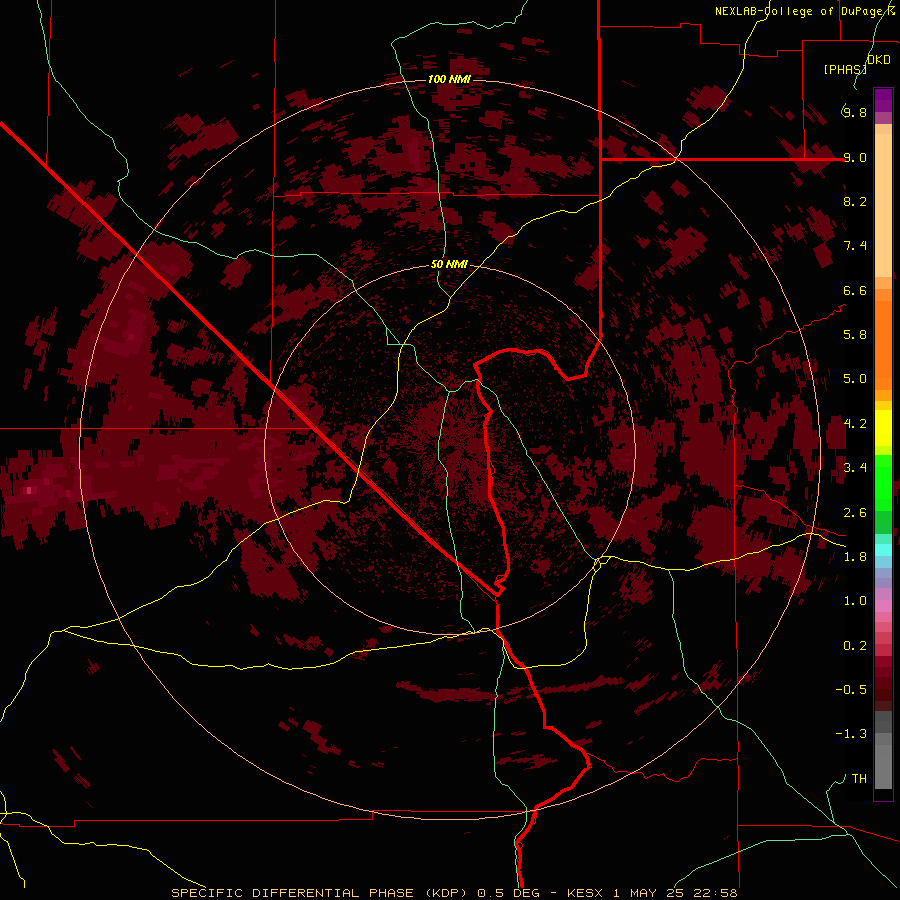Click the 8.2 value on color scale
The height and width of the screenshot is (900, 900).
[x=855, y=201]
